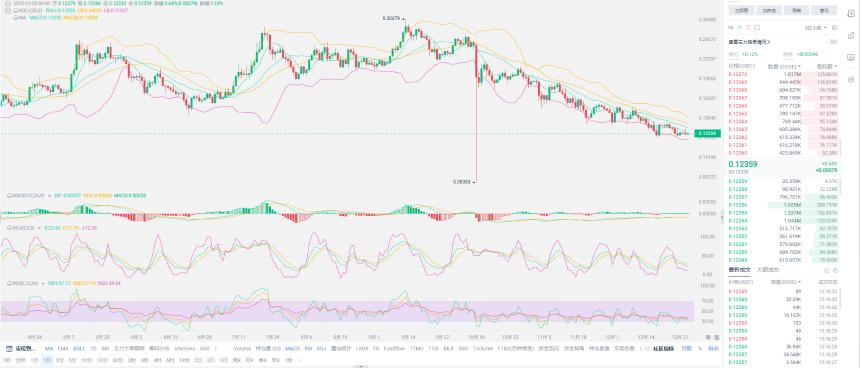Switch to the large trades tab

pyautogui.click(x=767, y=270)
